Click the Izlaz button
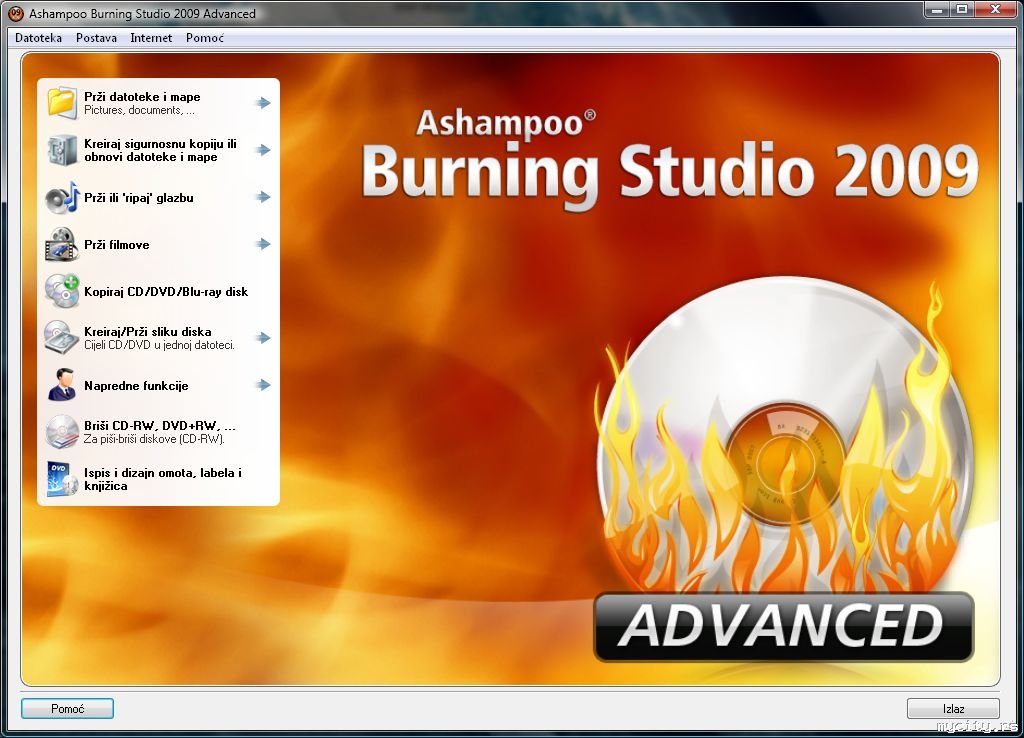This screenshot has width=1024, height=738. [953, 709]
